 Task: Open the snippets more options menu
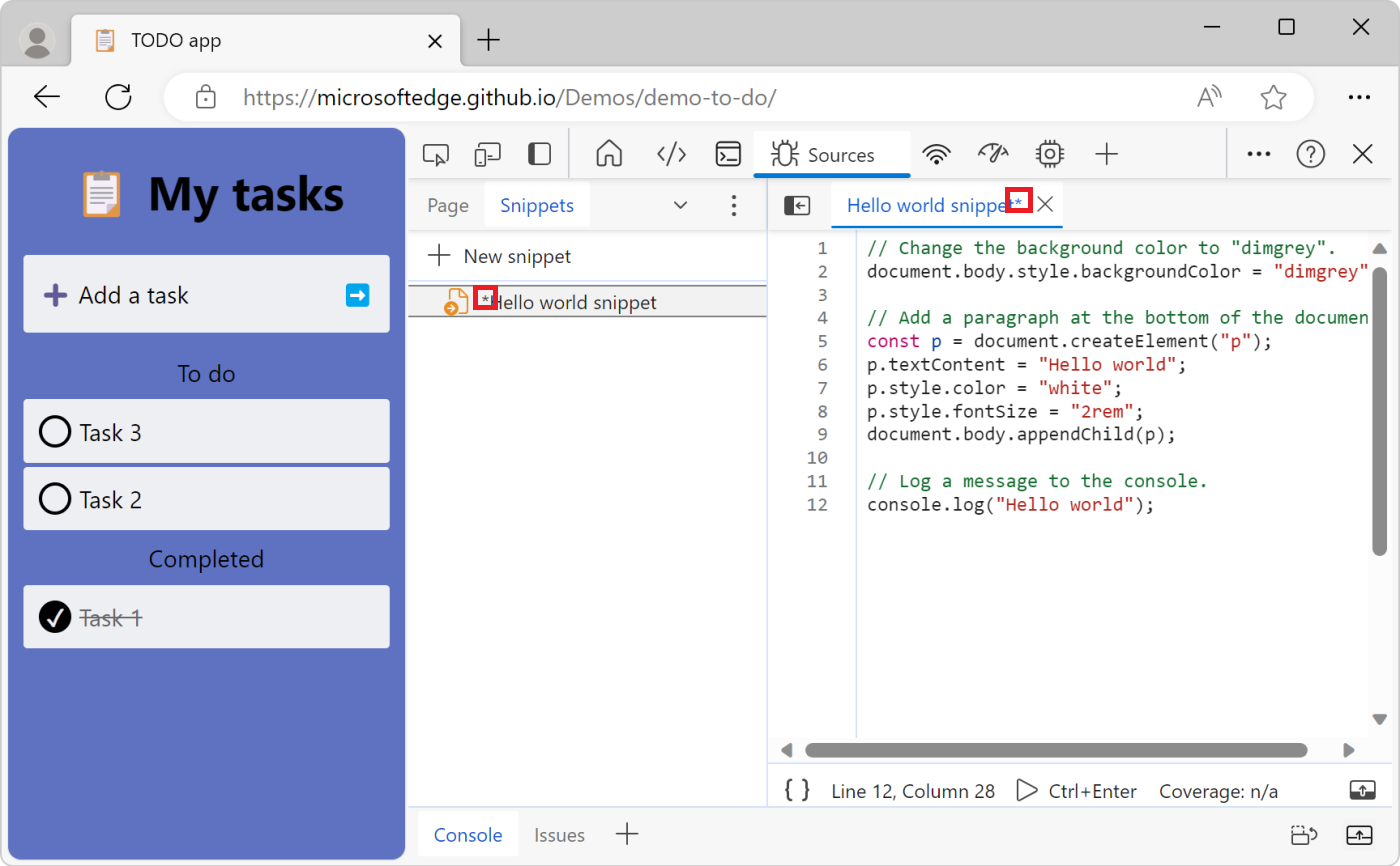click(734, 205)
